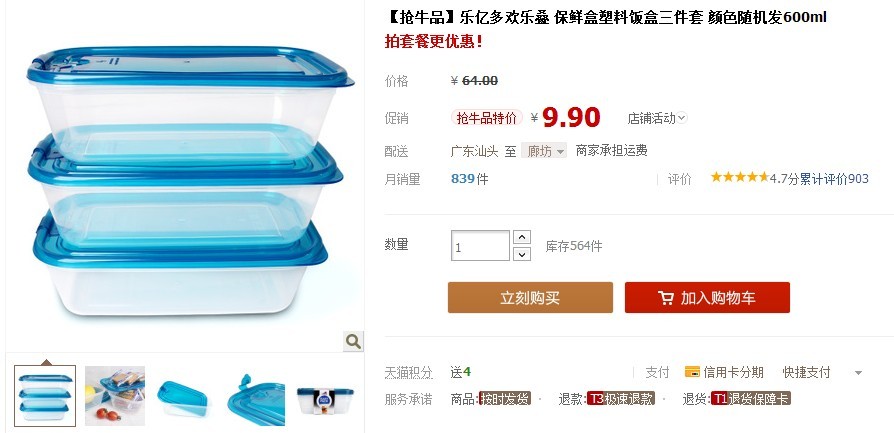894x433 pixels.
Task: Click the T3 fast refund badge
Action: click(621, 399)
